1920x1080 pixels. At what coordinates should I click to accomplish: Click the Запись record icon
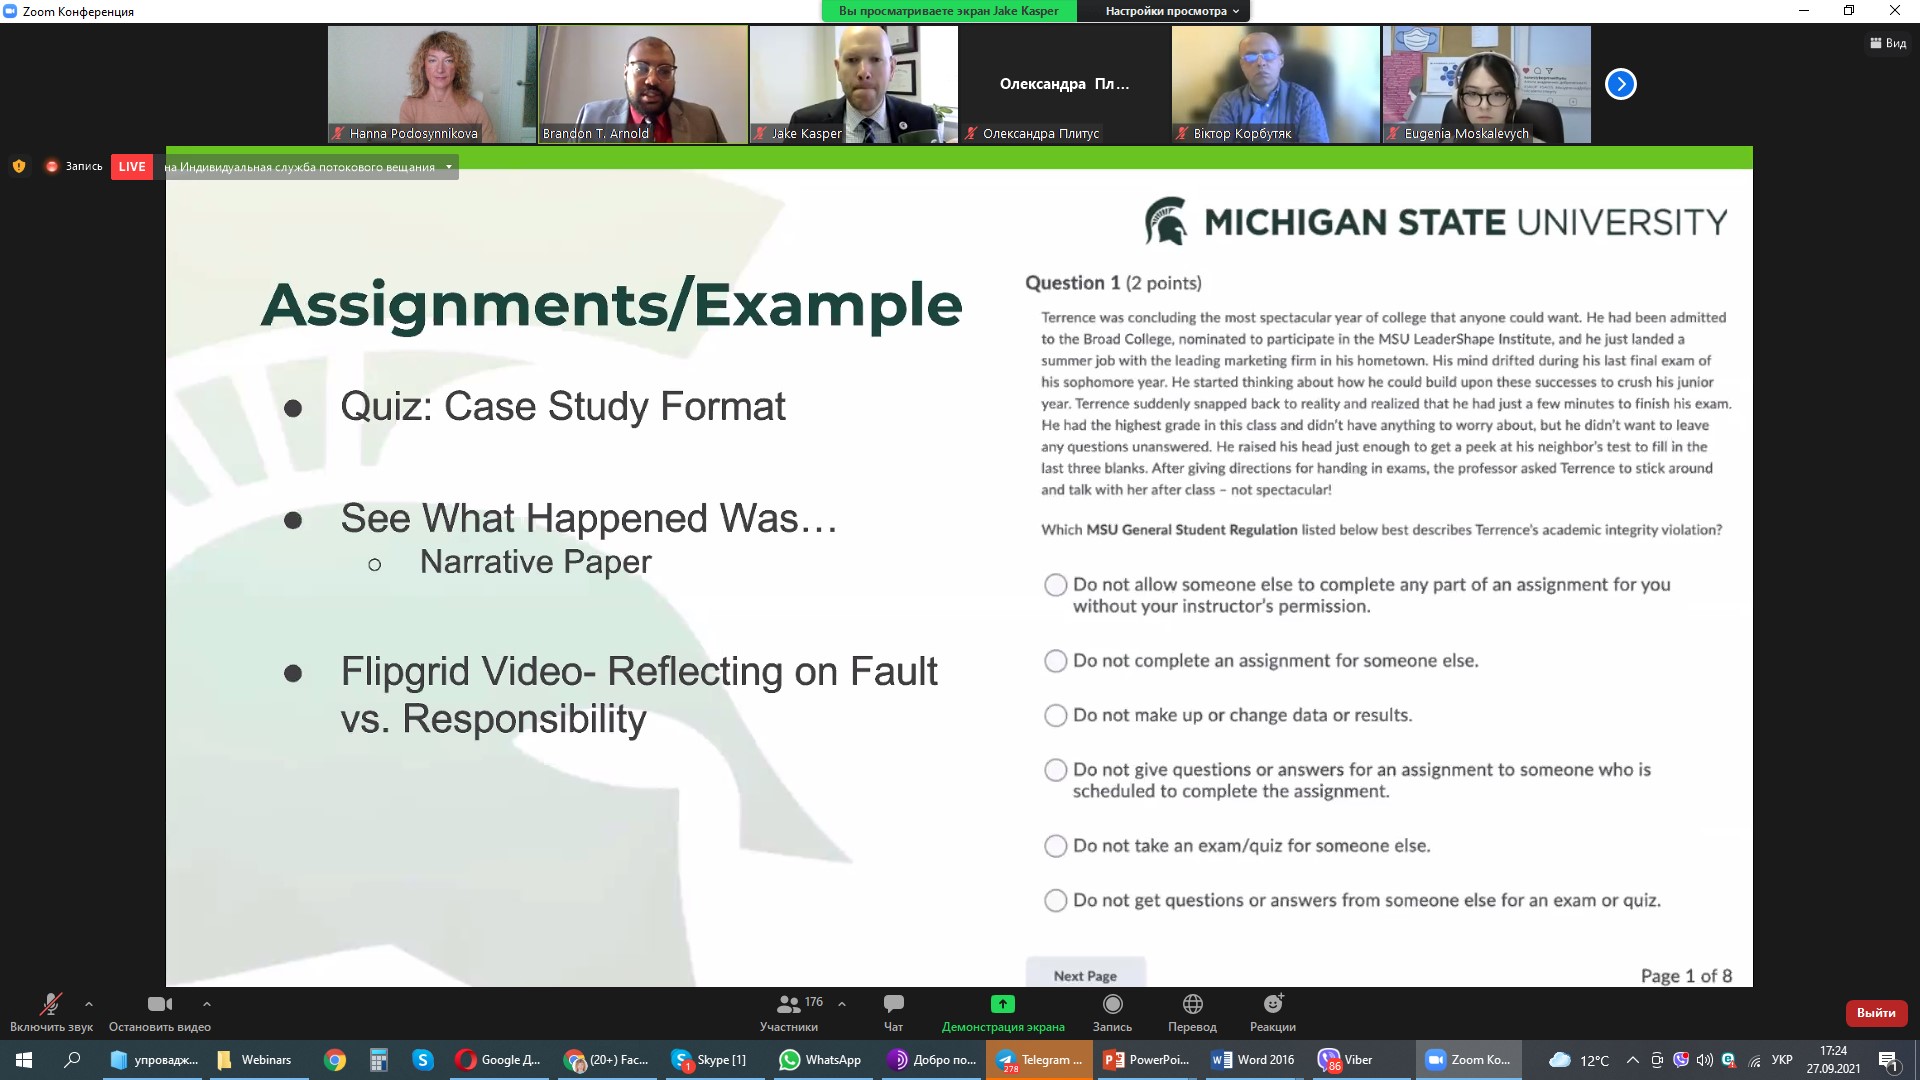pyautogui.click(x=1112, y=1005)
